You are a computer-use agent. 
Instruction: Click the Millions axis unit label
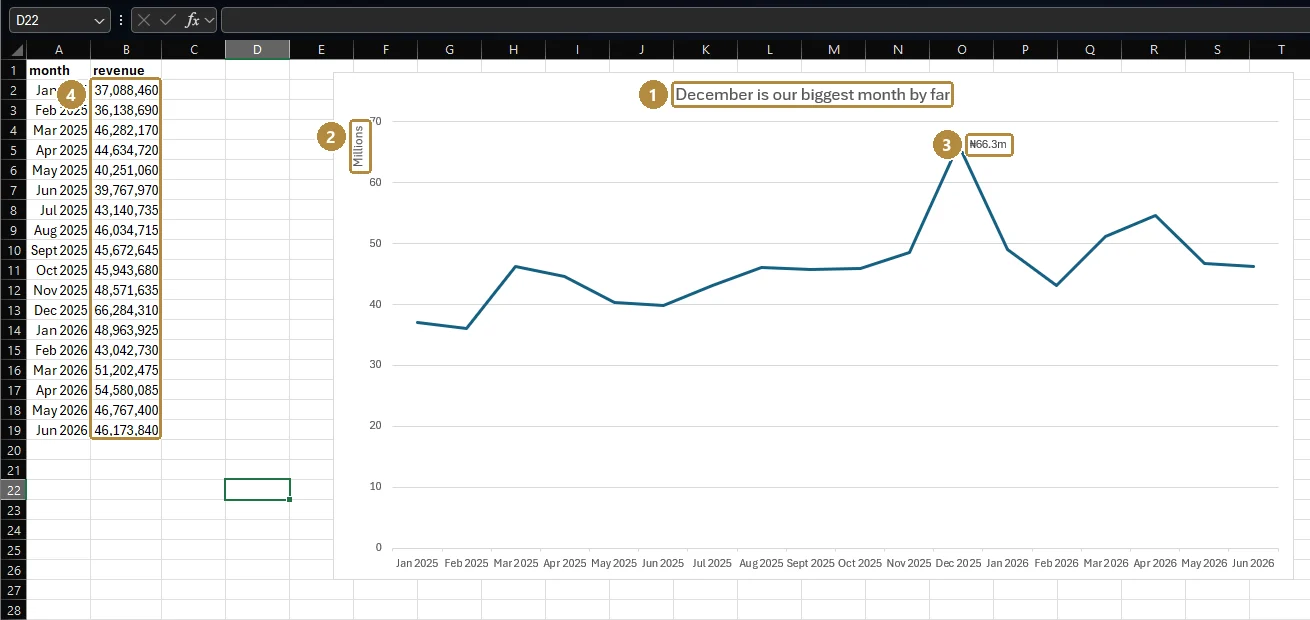pyautogui.click(x=359, y=147)
